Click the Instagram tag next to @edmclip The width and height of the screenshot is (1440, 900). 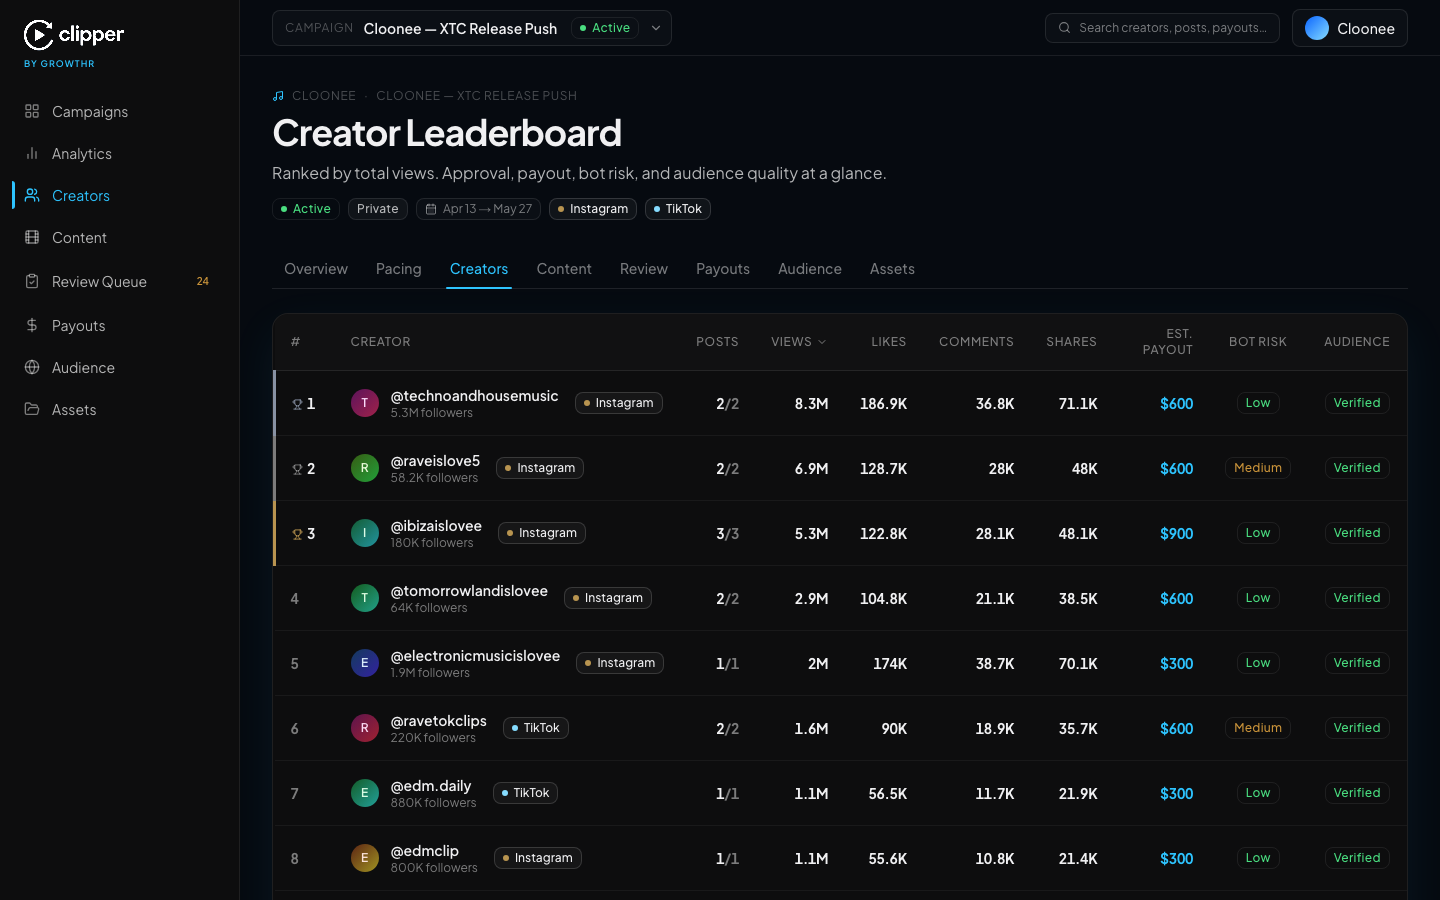(538, 858)
